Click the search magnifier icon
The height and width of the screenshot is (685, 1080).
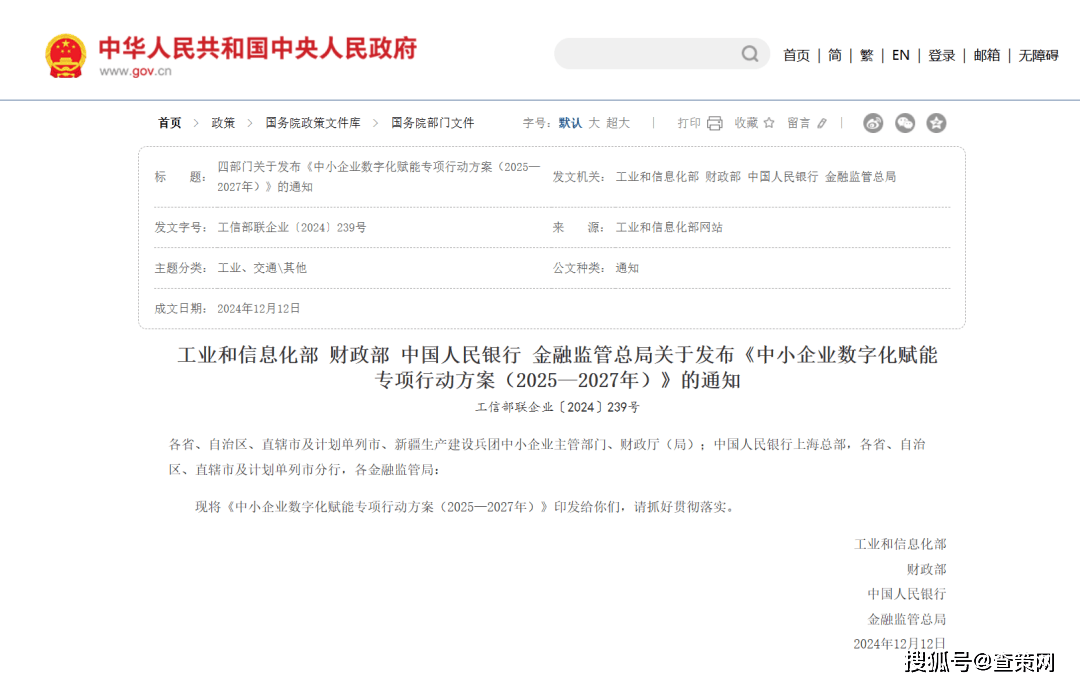pos(750,54)
